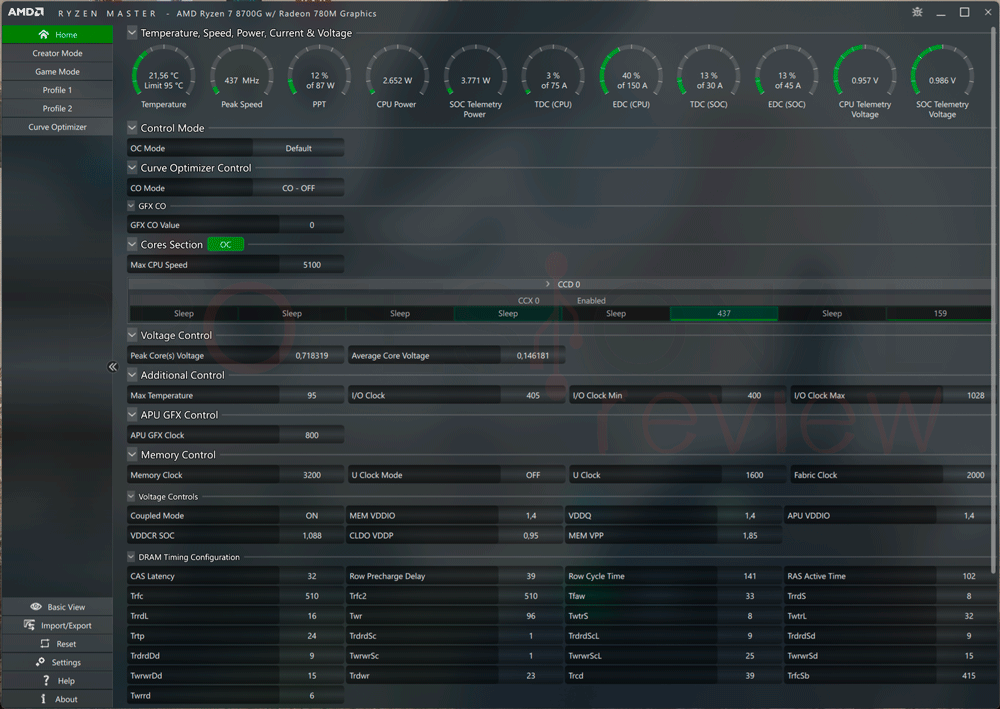Click APU GFX Clock value 800
Viewport: 1000px width, 709px height.
click(x=311, y=435)
